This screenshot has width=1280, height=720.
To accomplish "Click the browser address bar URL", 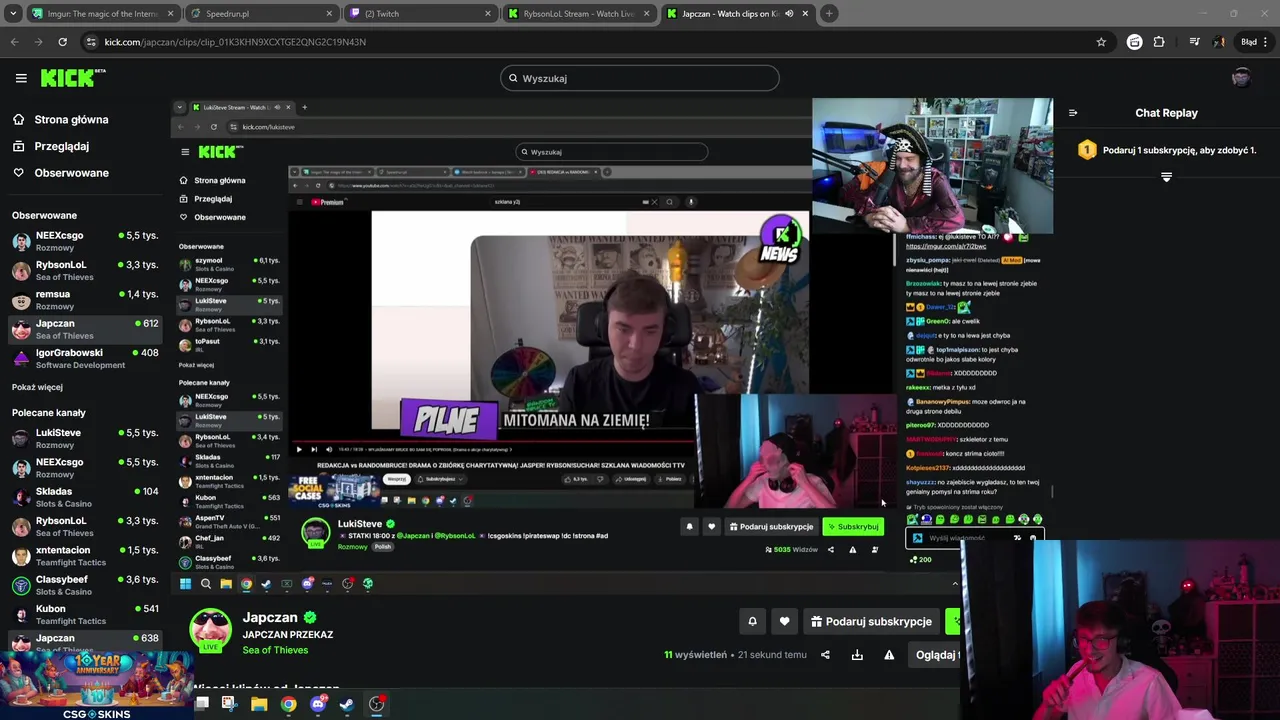I will tap(235, 42).
